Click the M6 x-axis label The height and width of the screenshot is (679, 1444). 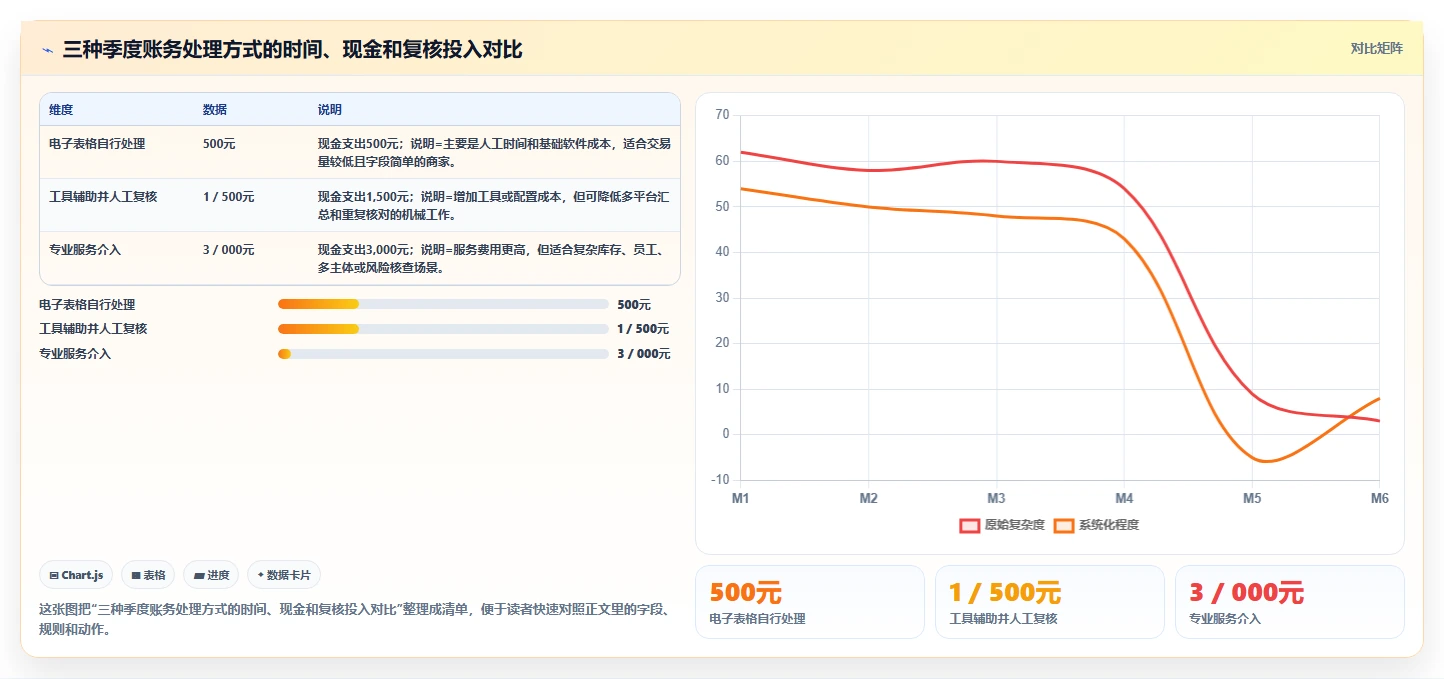tap(1379, 498)
